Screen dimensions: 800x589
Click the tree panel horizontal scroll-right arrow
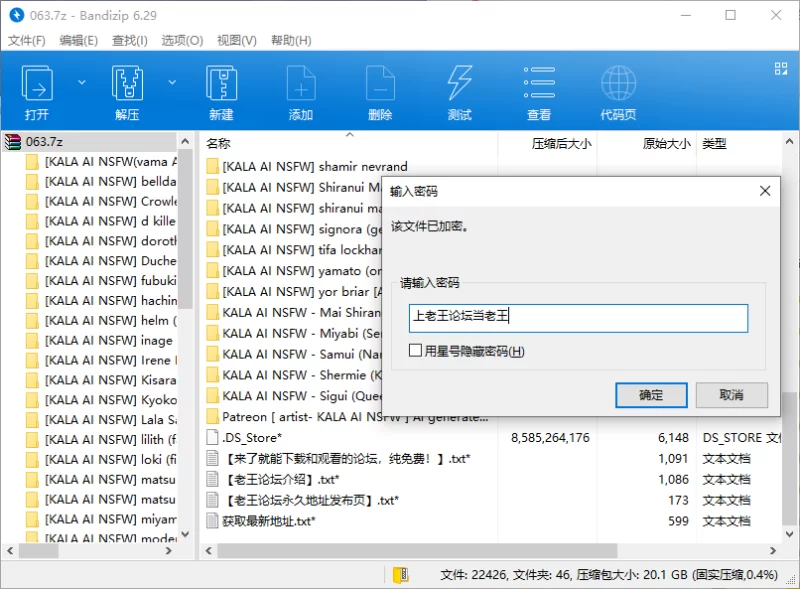click(x=168, y=551)
